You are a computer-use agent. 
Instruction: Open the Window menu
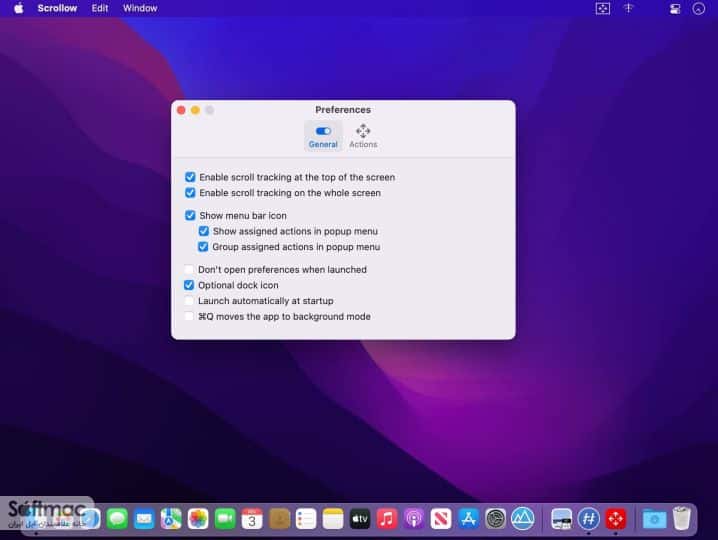point(140,8)
